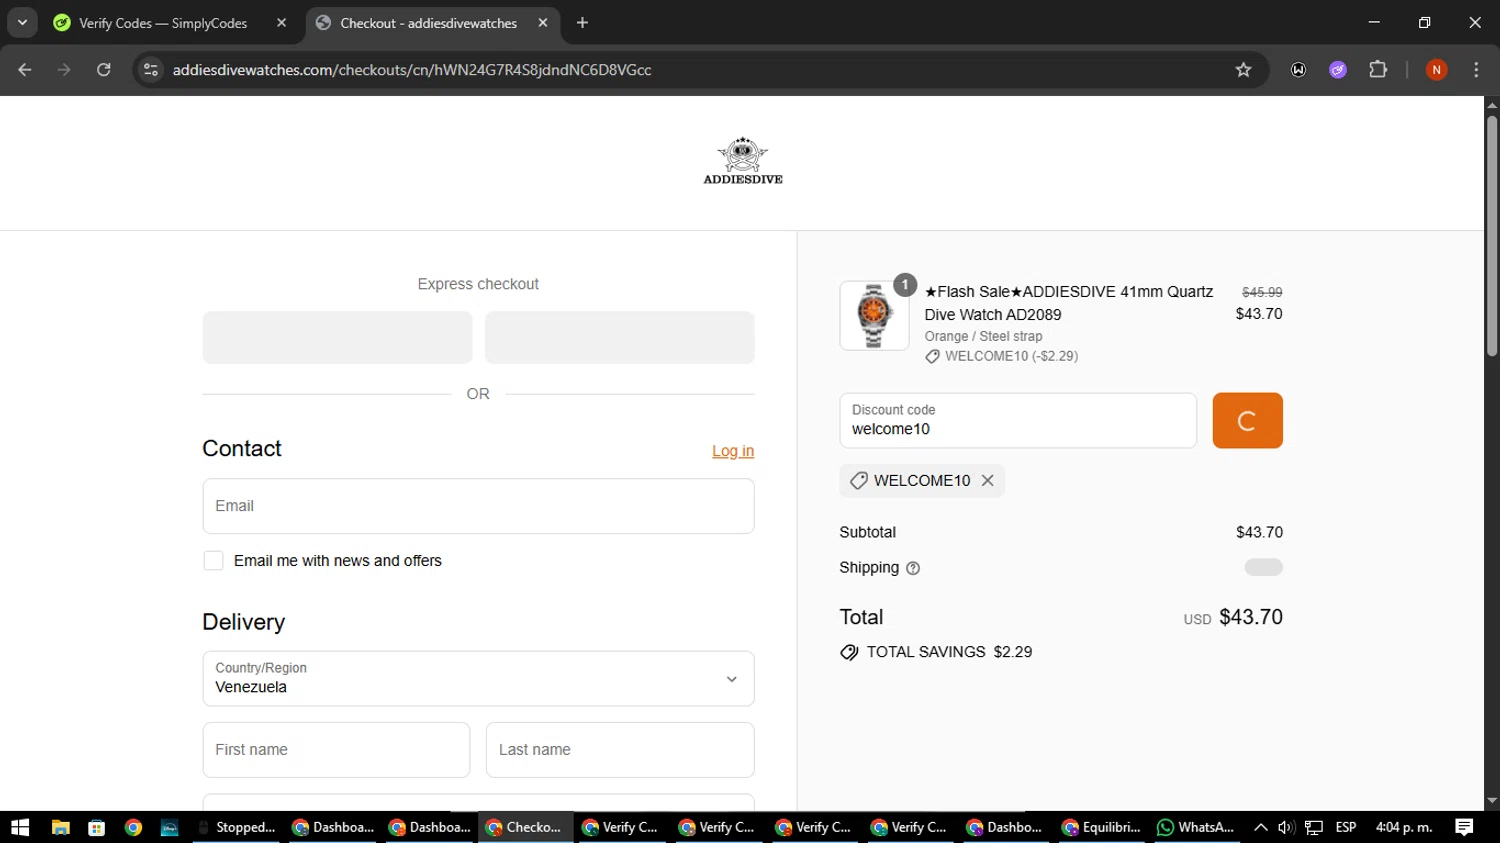
Task: Click the Log in link
Action: pos(733,451)
